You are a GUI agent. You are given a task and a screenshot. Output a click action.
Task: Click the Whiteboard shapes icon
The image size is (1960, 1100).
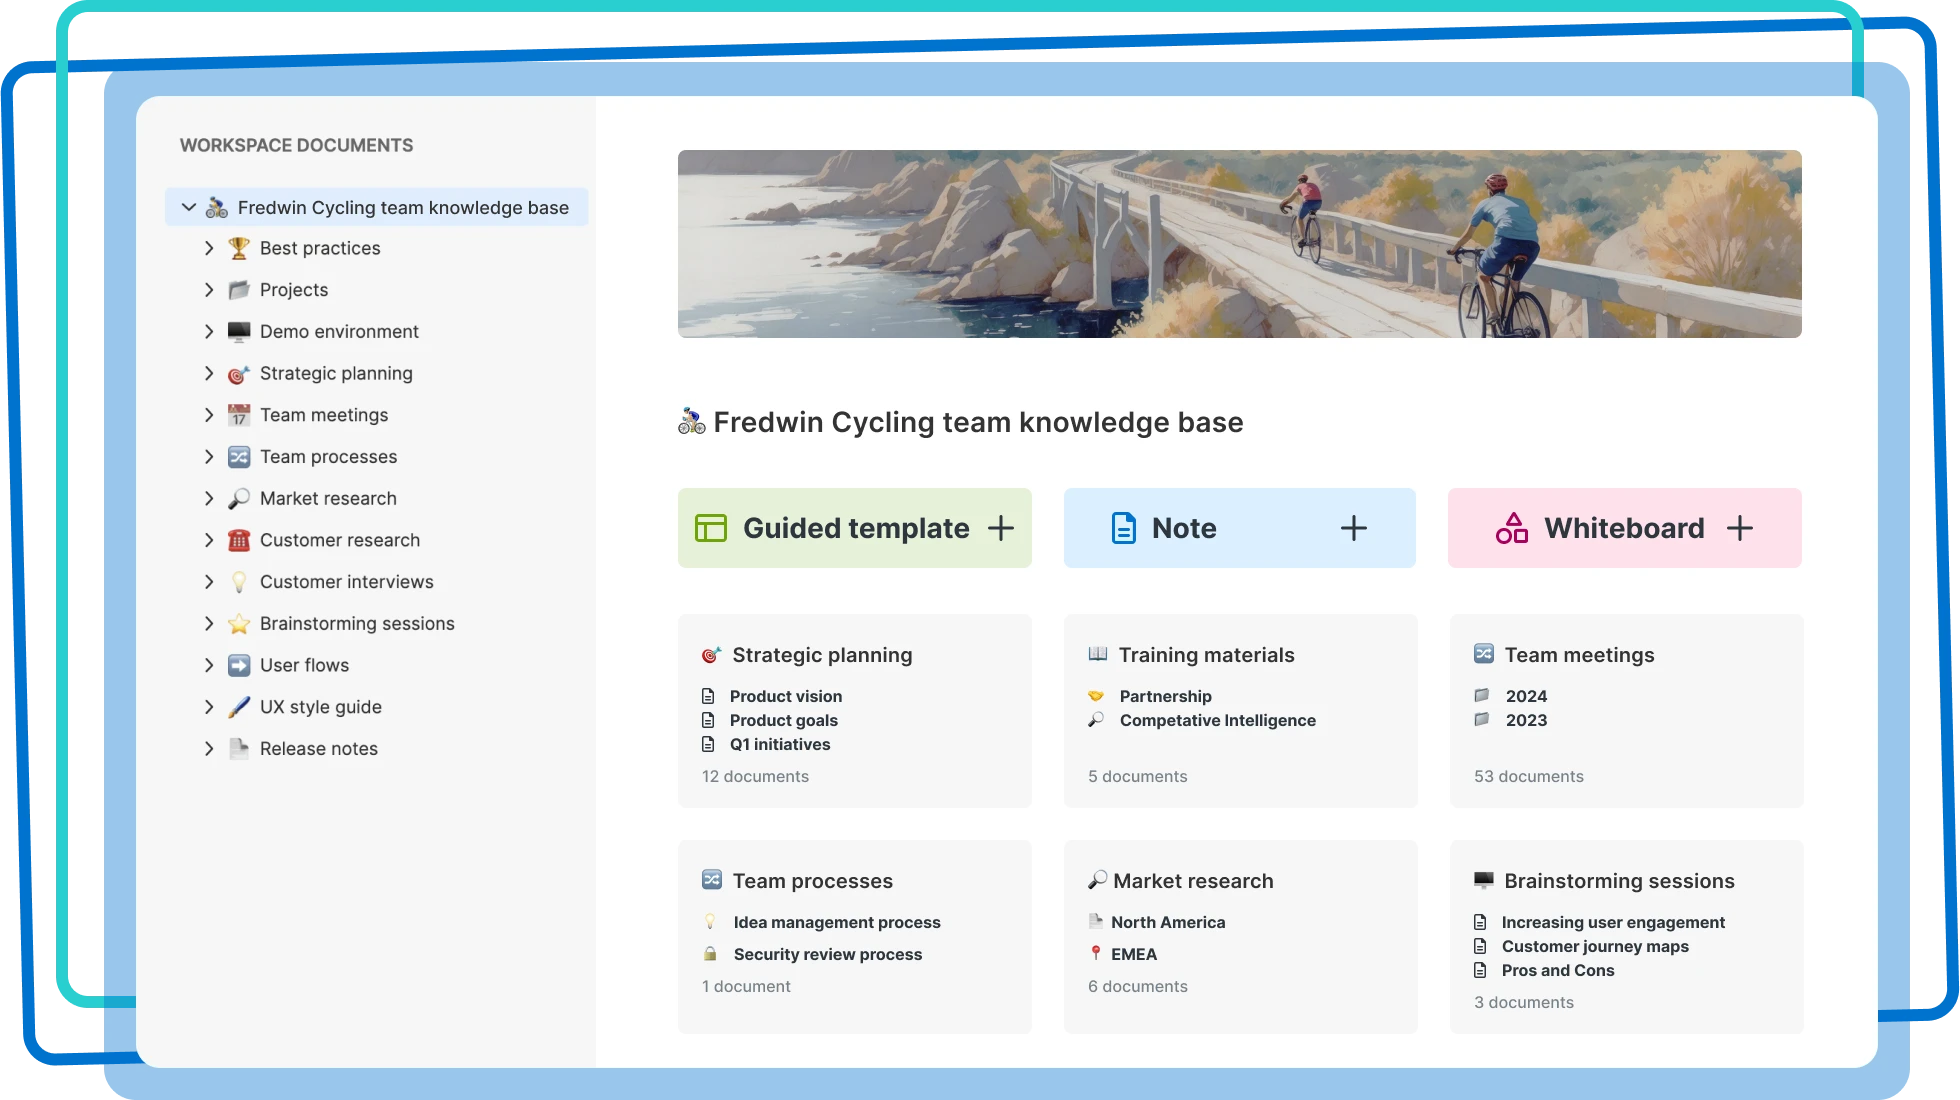(x=1511, y=528)
